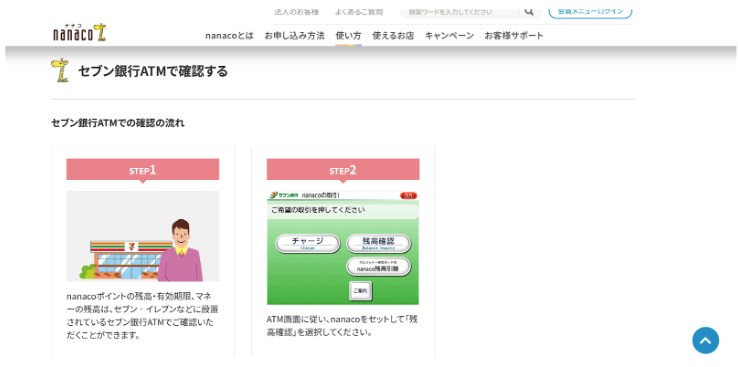Click the STEP2 ATM screen image
The height and width of the screenshot is (367, 738).
[x=343, y=248]
